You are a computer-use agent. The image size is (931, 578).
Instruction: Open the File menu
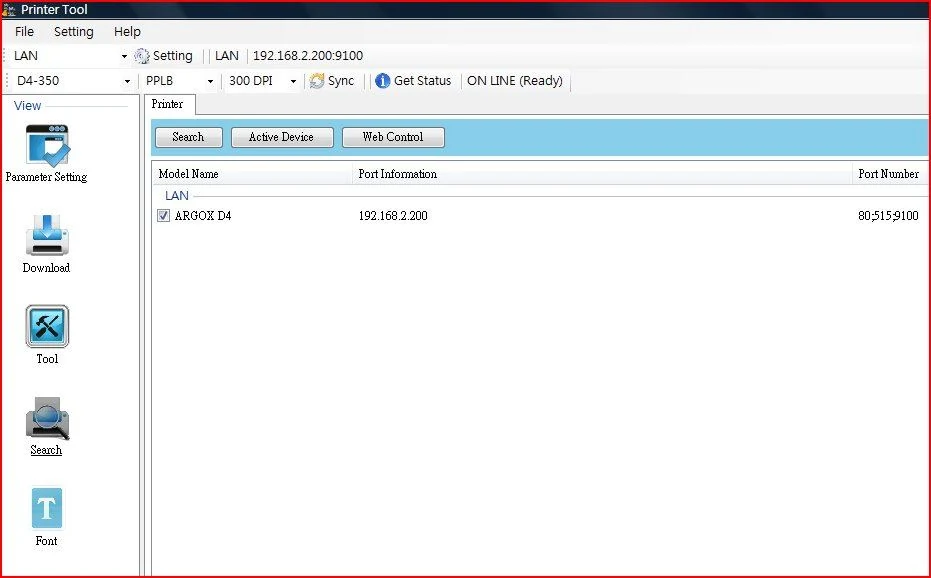(x=24, y=31)
